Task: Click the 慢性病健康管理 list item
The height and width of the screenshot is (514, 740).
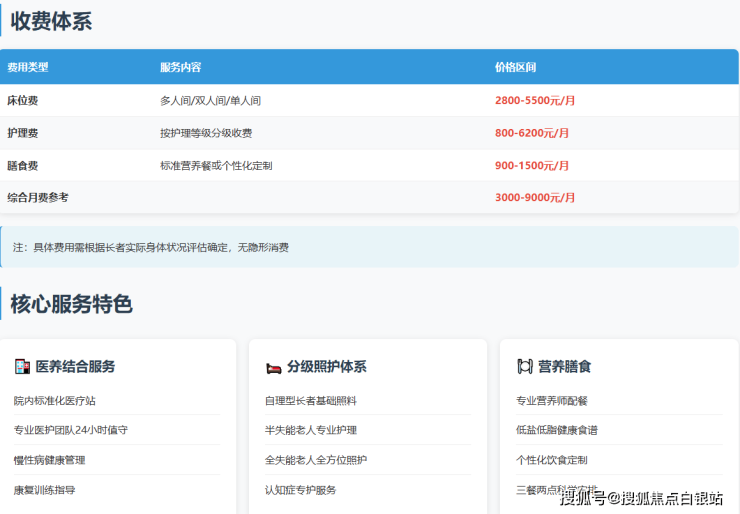Action: click(50, 460)
